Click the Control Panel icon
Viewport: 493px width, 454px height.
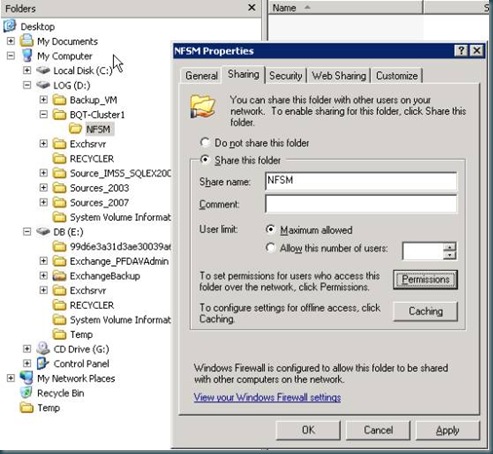click(43, 363)
